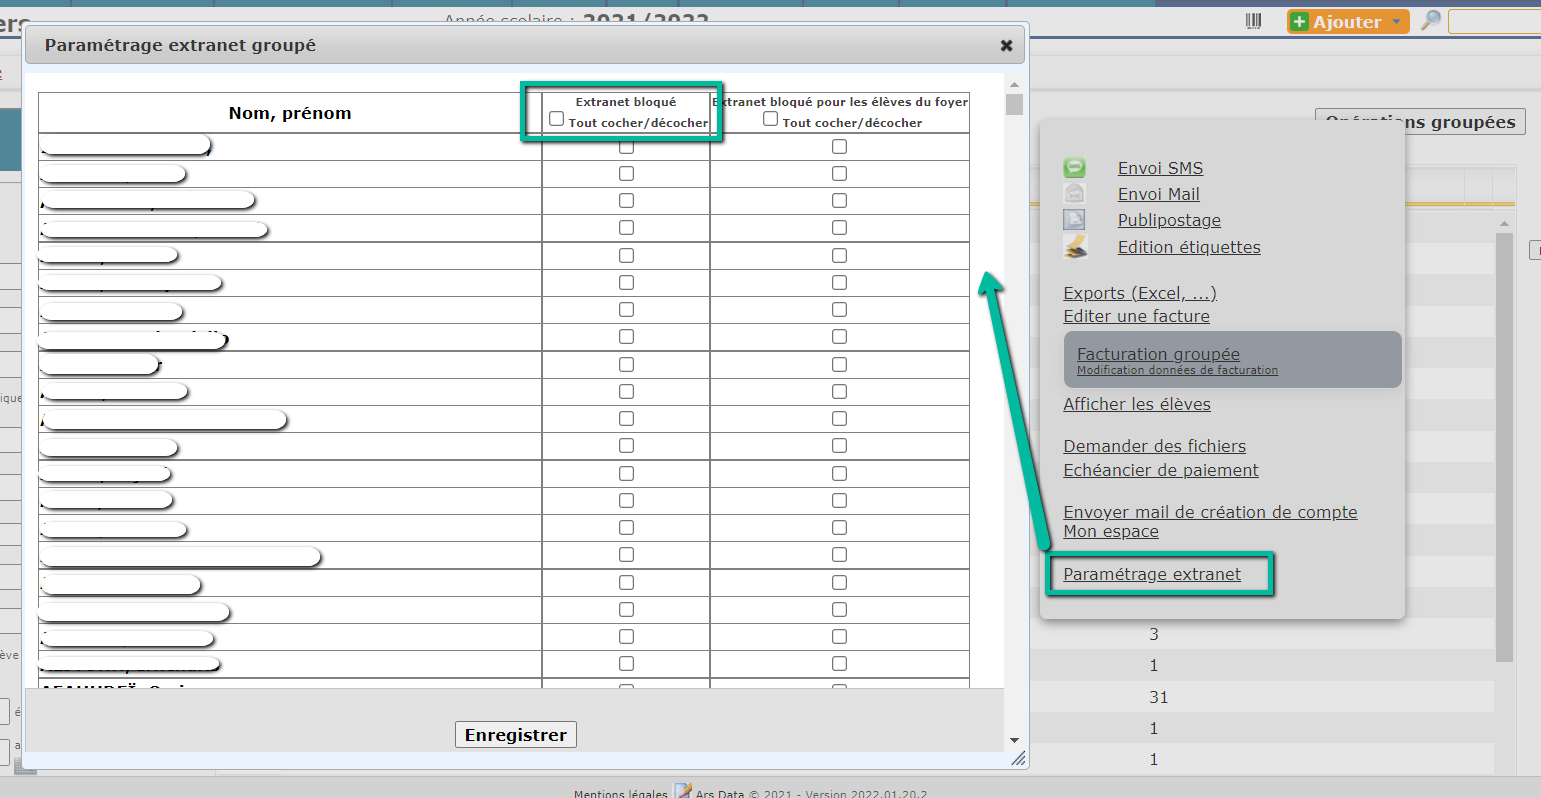Select Afficher les élèves
The width and height of the screenshot is (1541, 798).
tap(1137, 404)
